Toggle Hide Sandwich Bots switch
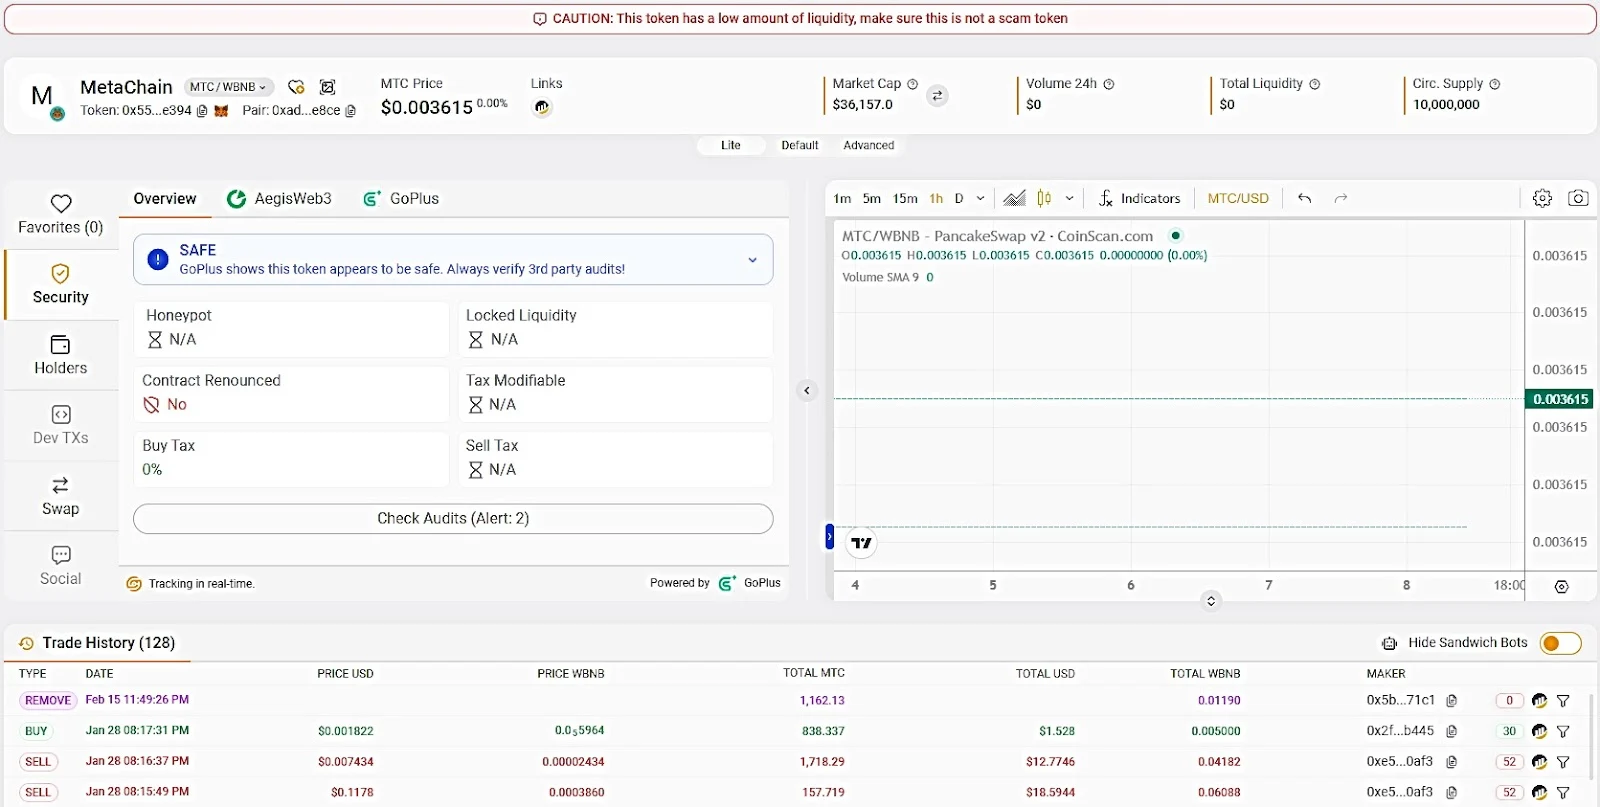The image size is (1600, 807). click(x=1560, y=643)
